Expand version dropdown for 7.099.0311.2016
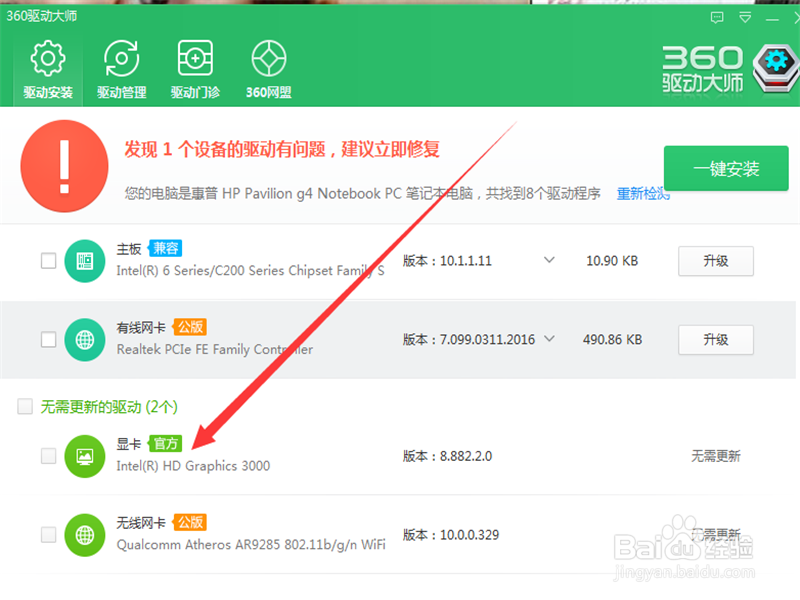The height and width of the screenshot is (600, 800). [549, 338]
